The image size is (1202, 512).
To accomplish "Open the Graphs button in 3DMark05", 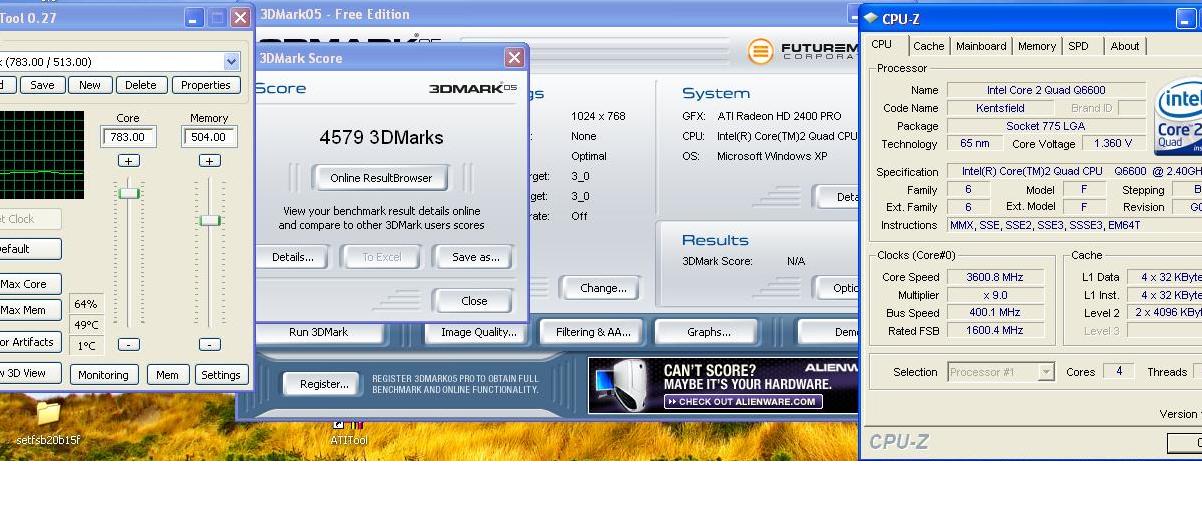I will point(708,332).
